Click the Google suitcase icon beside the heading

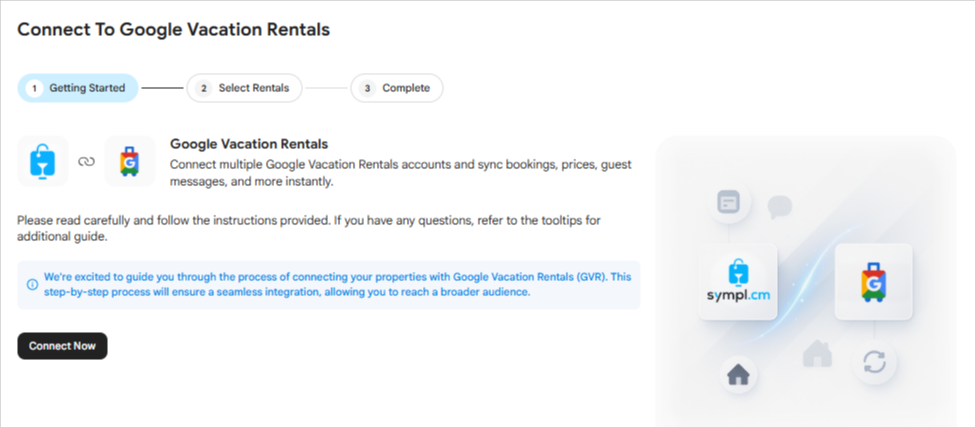coord(130,161)
